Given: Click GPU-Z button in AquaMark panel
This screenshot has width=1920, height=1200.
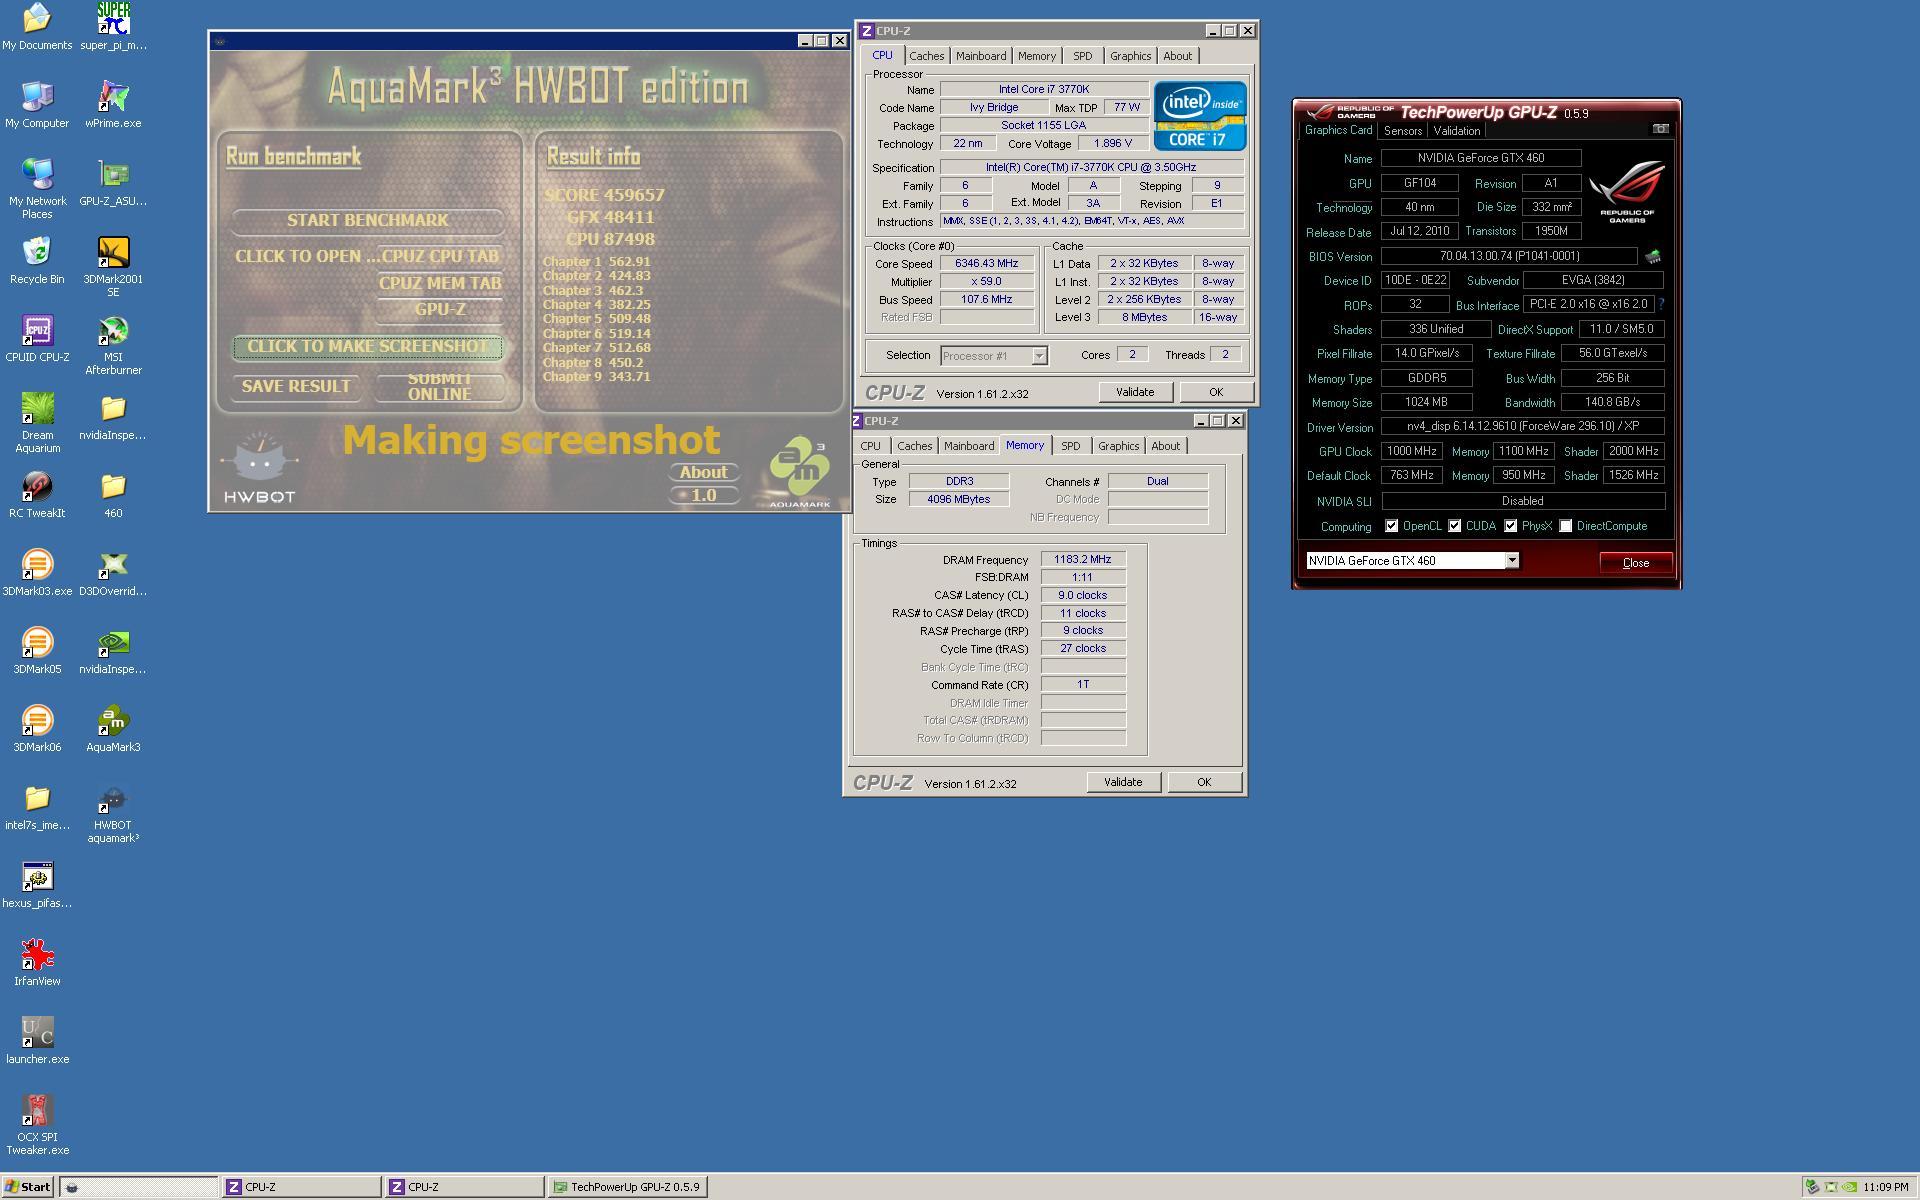Looking at the screenshot, I should click(x=440, y=310).
